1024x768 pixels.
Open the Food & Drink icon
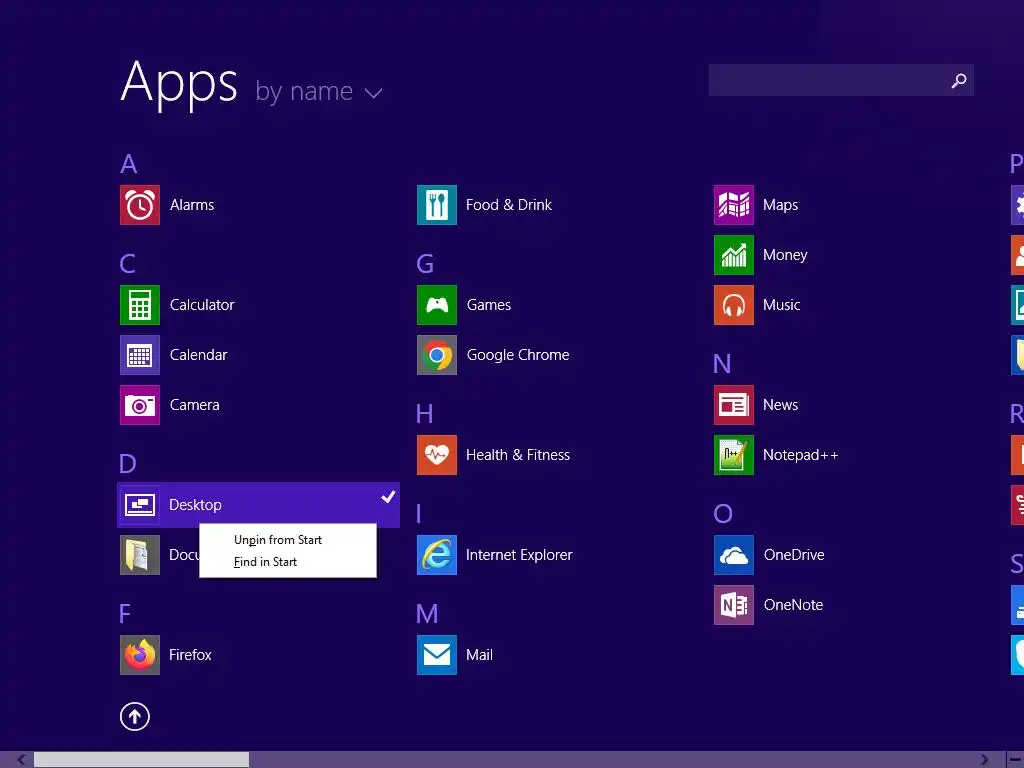tap(437, 205)
